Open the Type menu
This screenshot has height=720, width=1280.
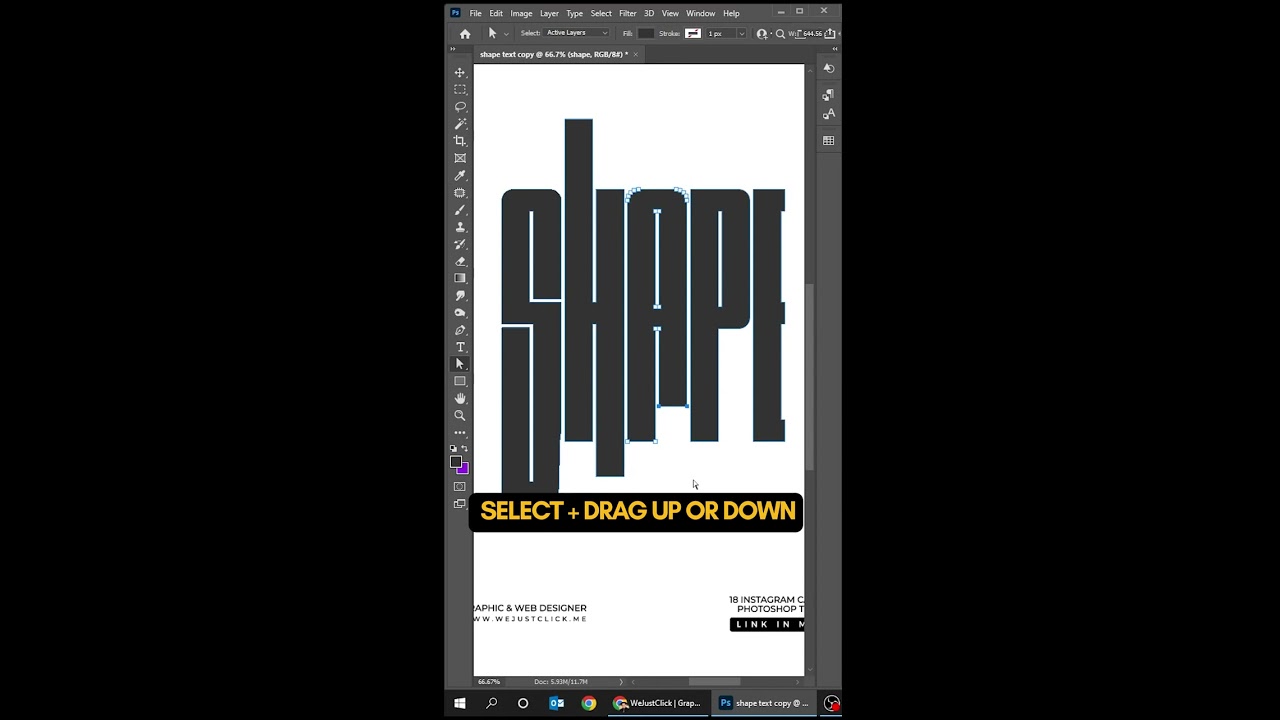point(574,13)
